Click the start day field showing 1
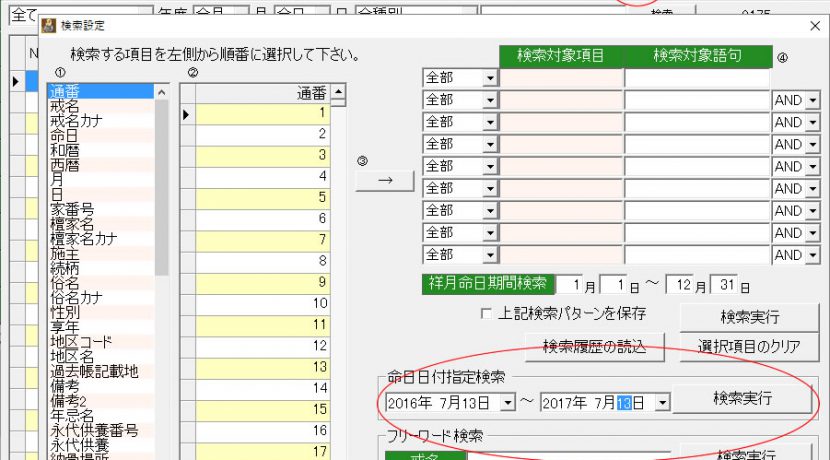The height and width of the screenshot is (460, 830). [614, 285]
